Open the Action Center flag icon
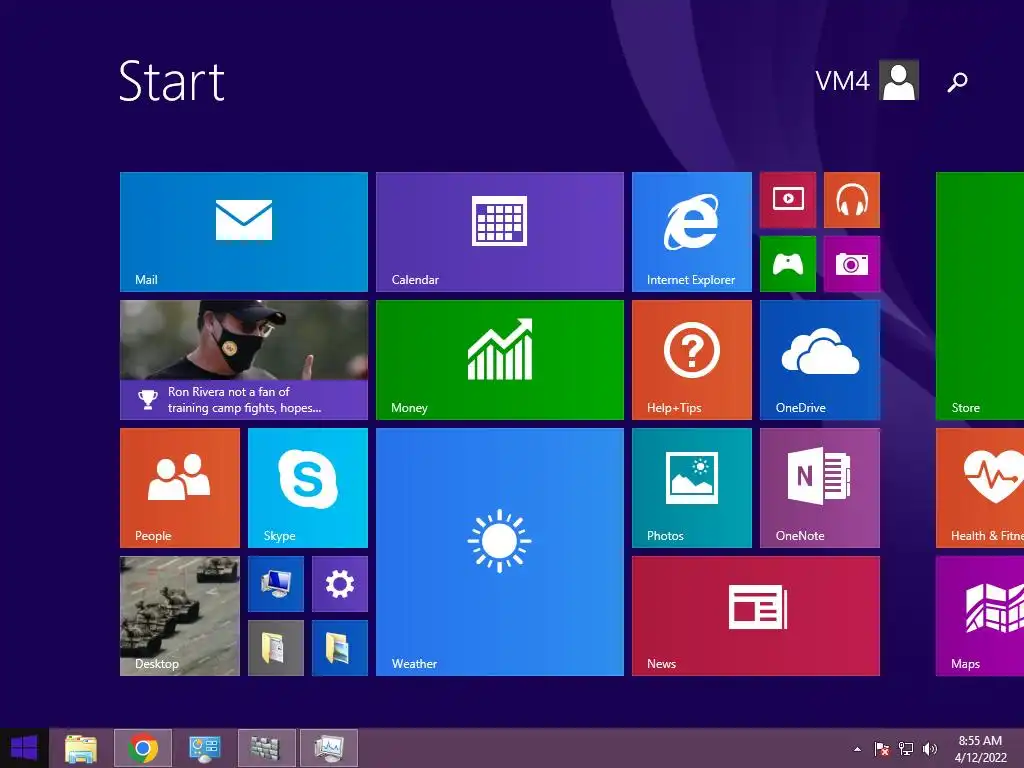Viewport: 1024px width, 768px height. (x=881, y=749)
